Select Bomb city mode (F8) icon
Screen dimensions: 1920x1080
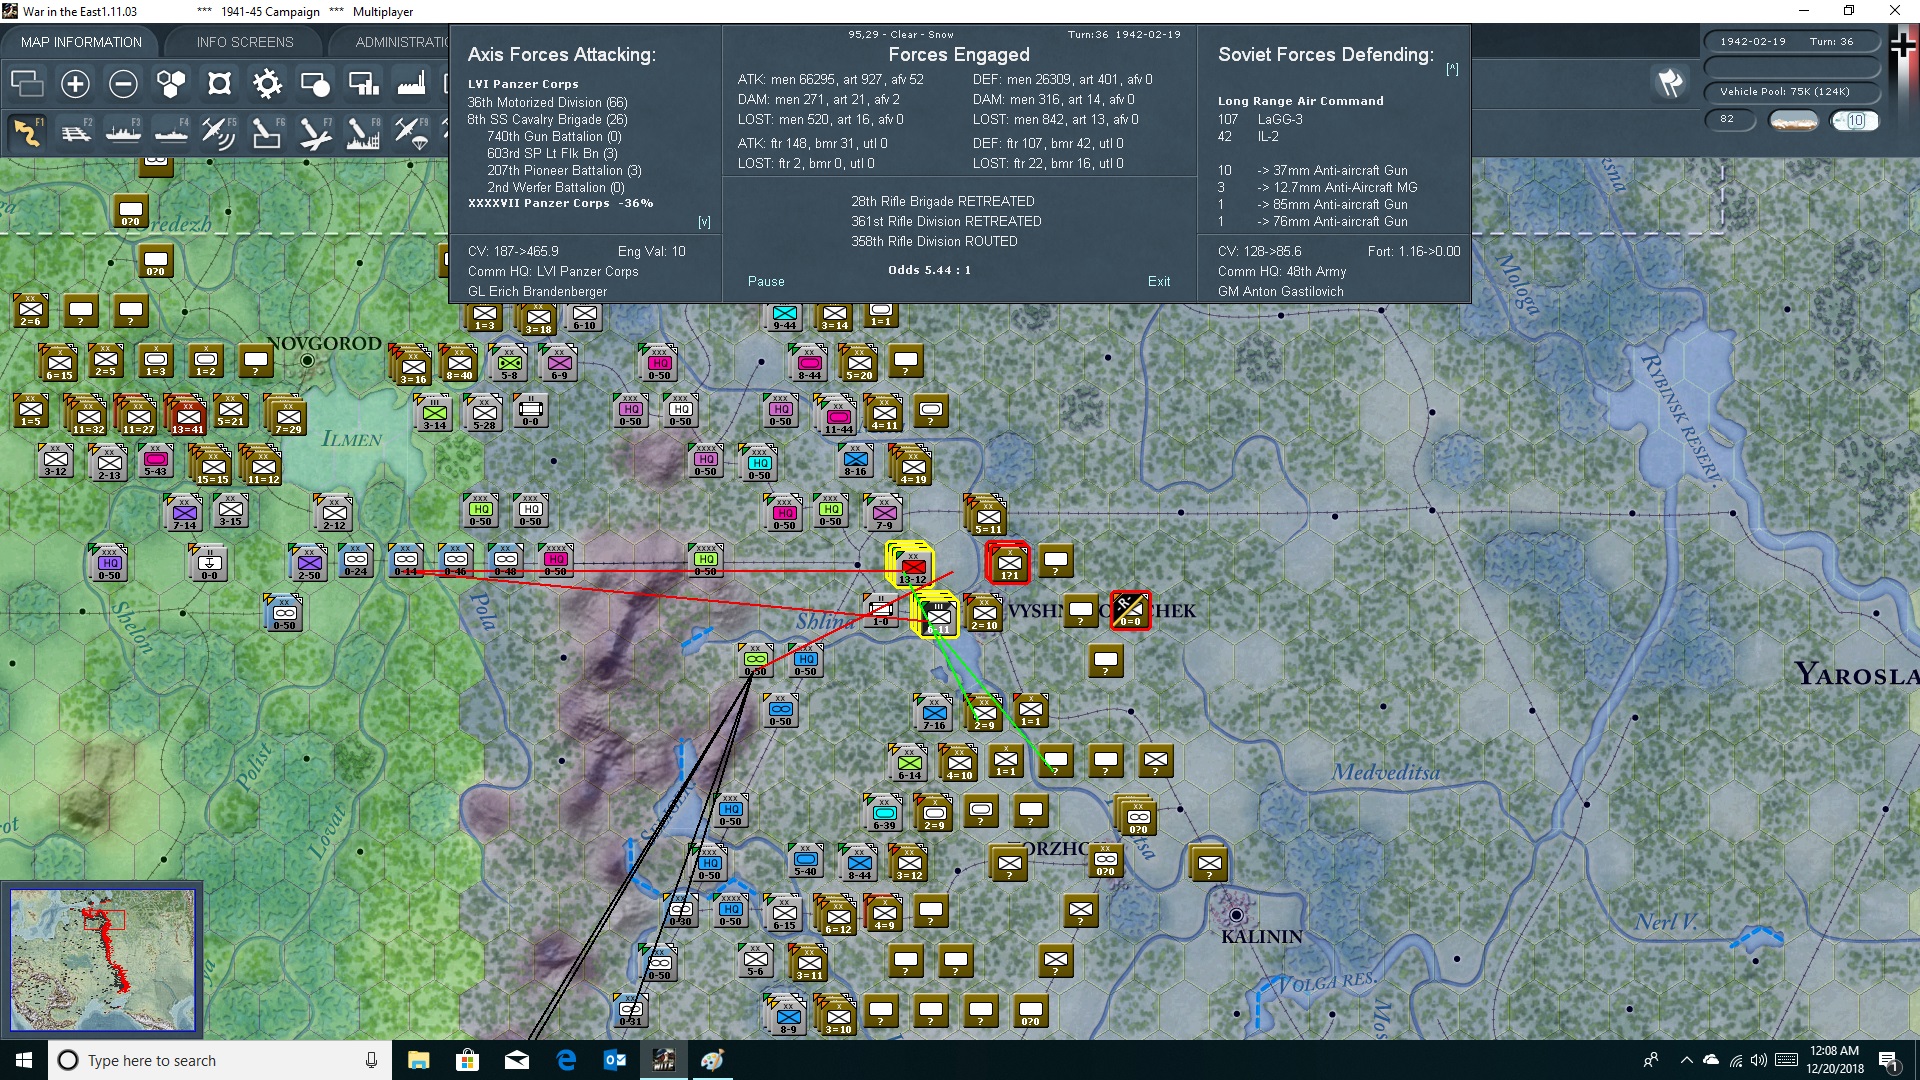[363, 132]
